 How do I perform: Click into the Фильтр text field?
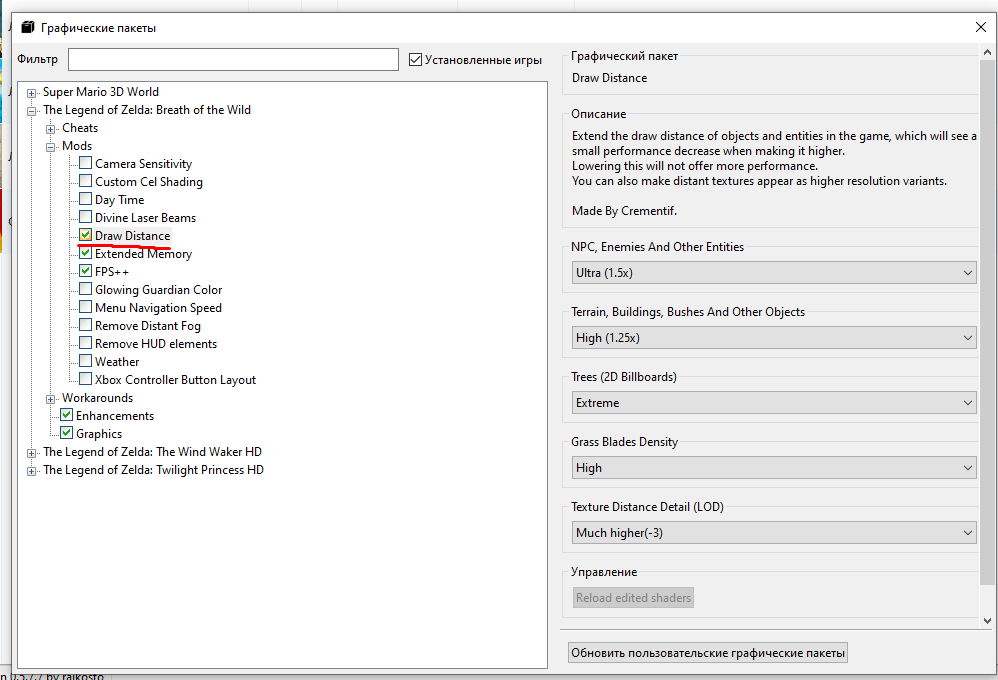click(234, 59)
